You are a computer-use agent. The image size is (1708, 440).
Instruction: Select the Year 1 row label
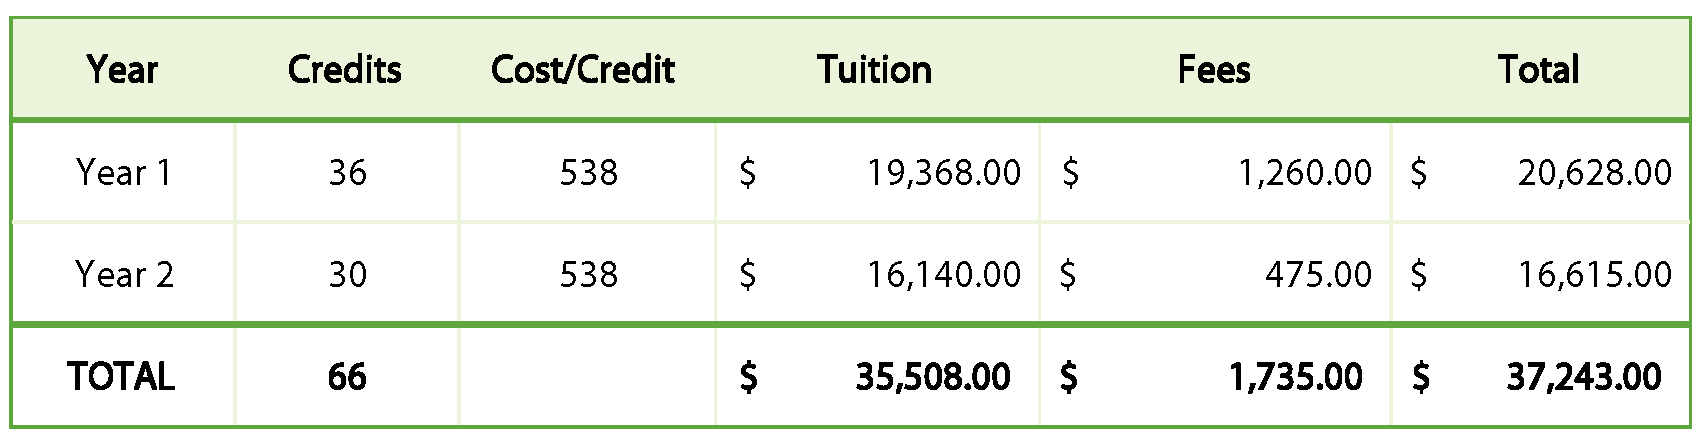pos(123,173)
